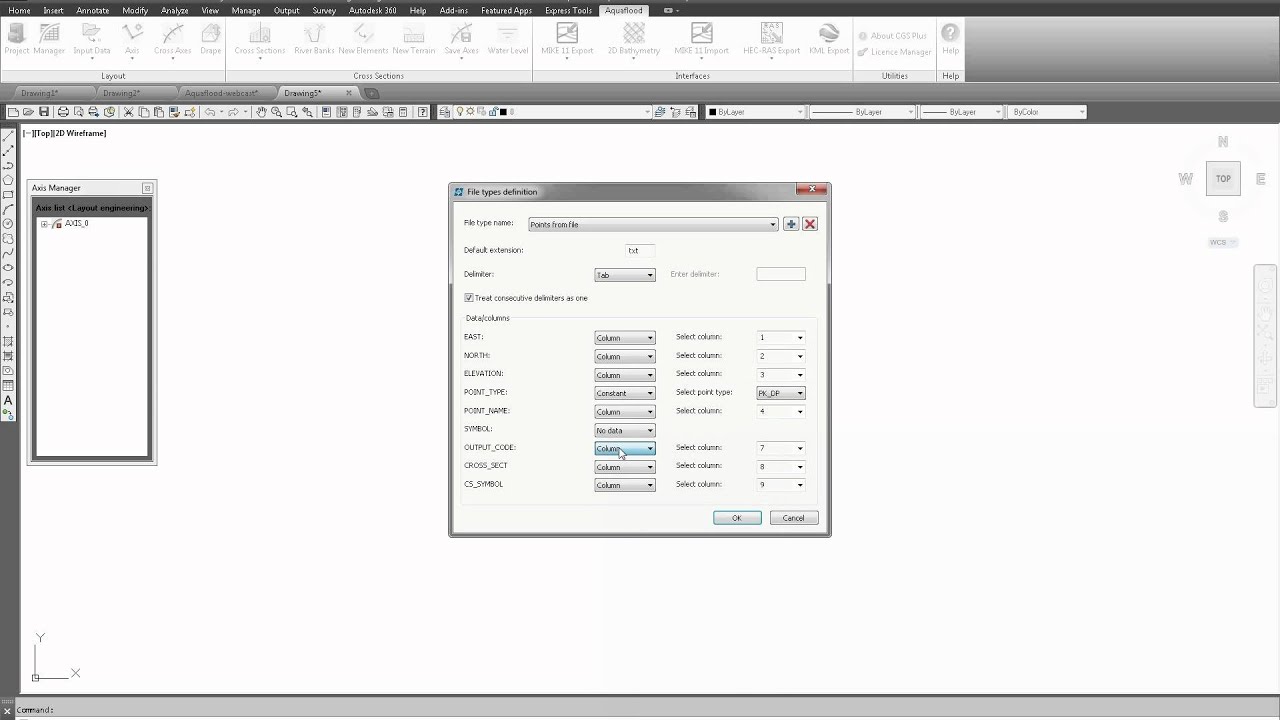Click the TOP face of the ViewCube
The height and width of the screenshot is (720, 1280).
1223,179
